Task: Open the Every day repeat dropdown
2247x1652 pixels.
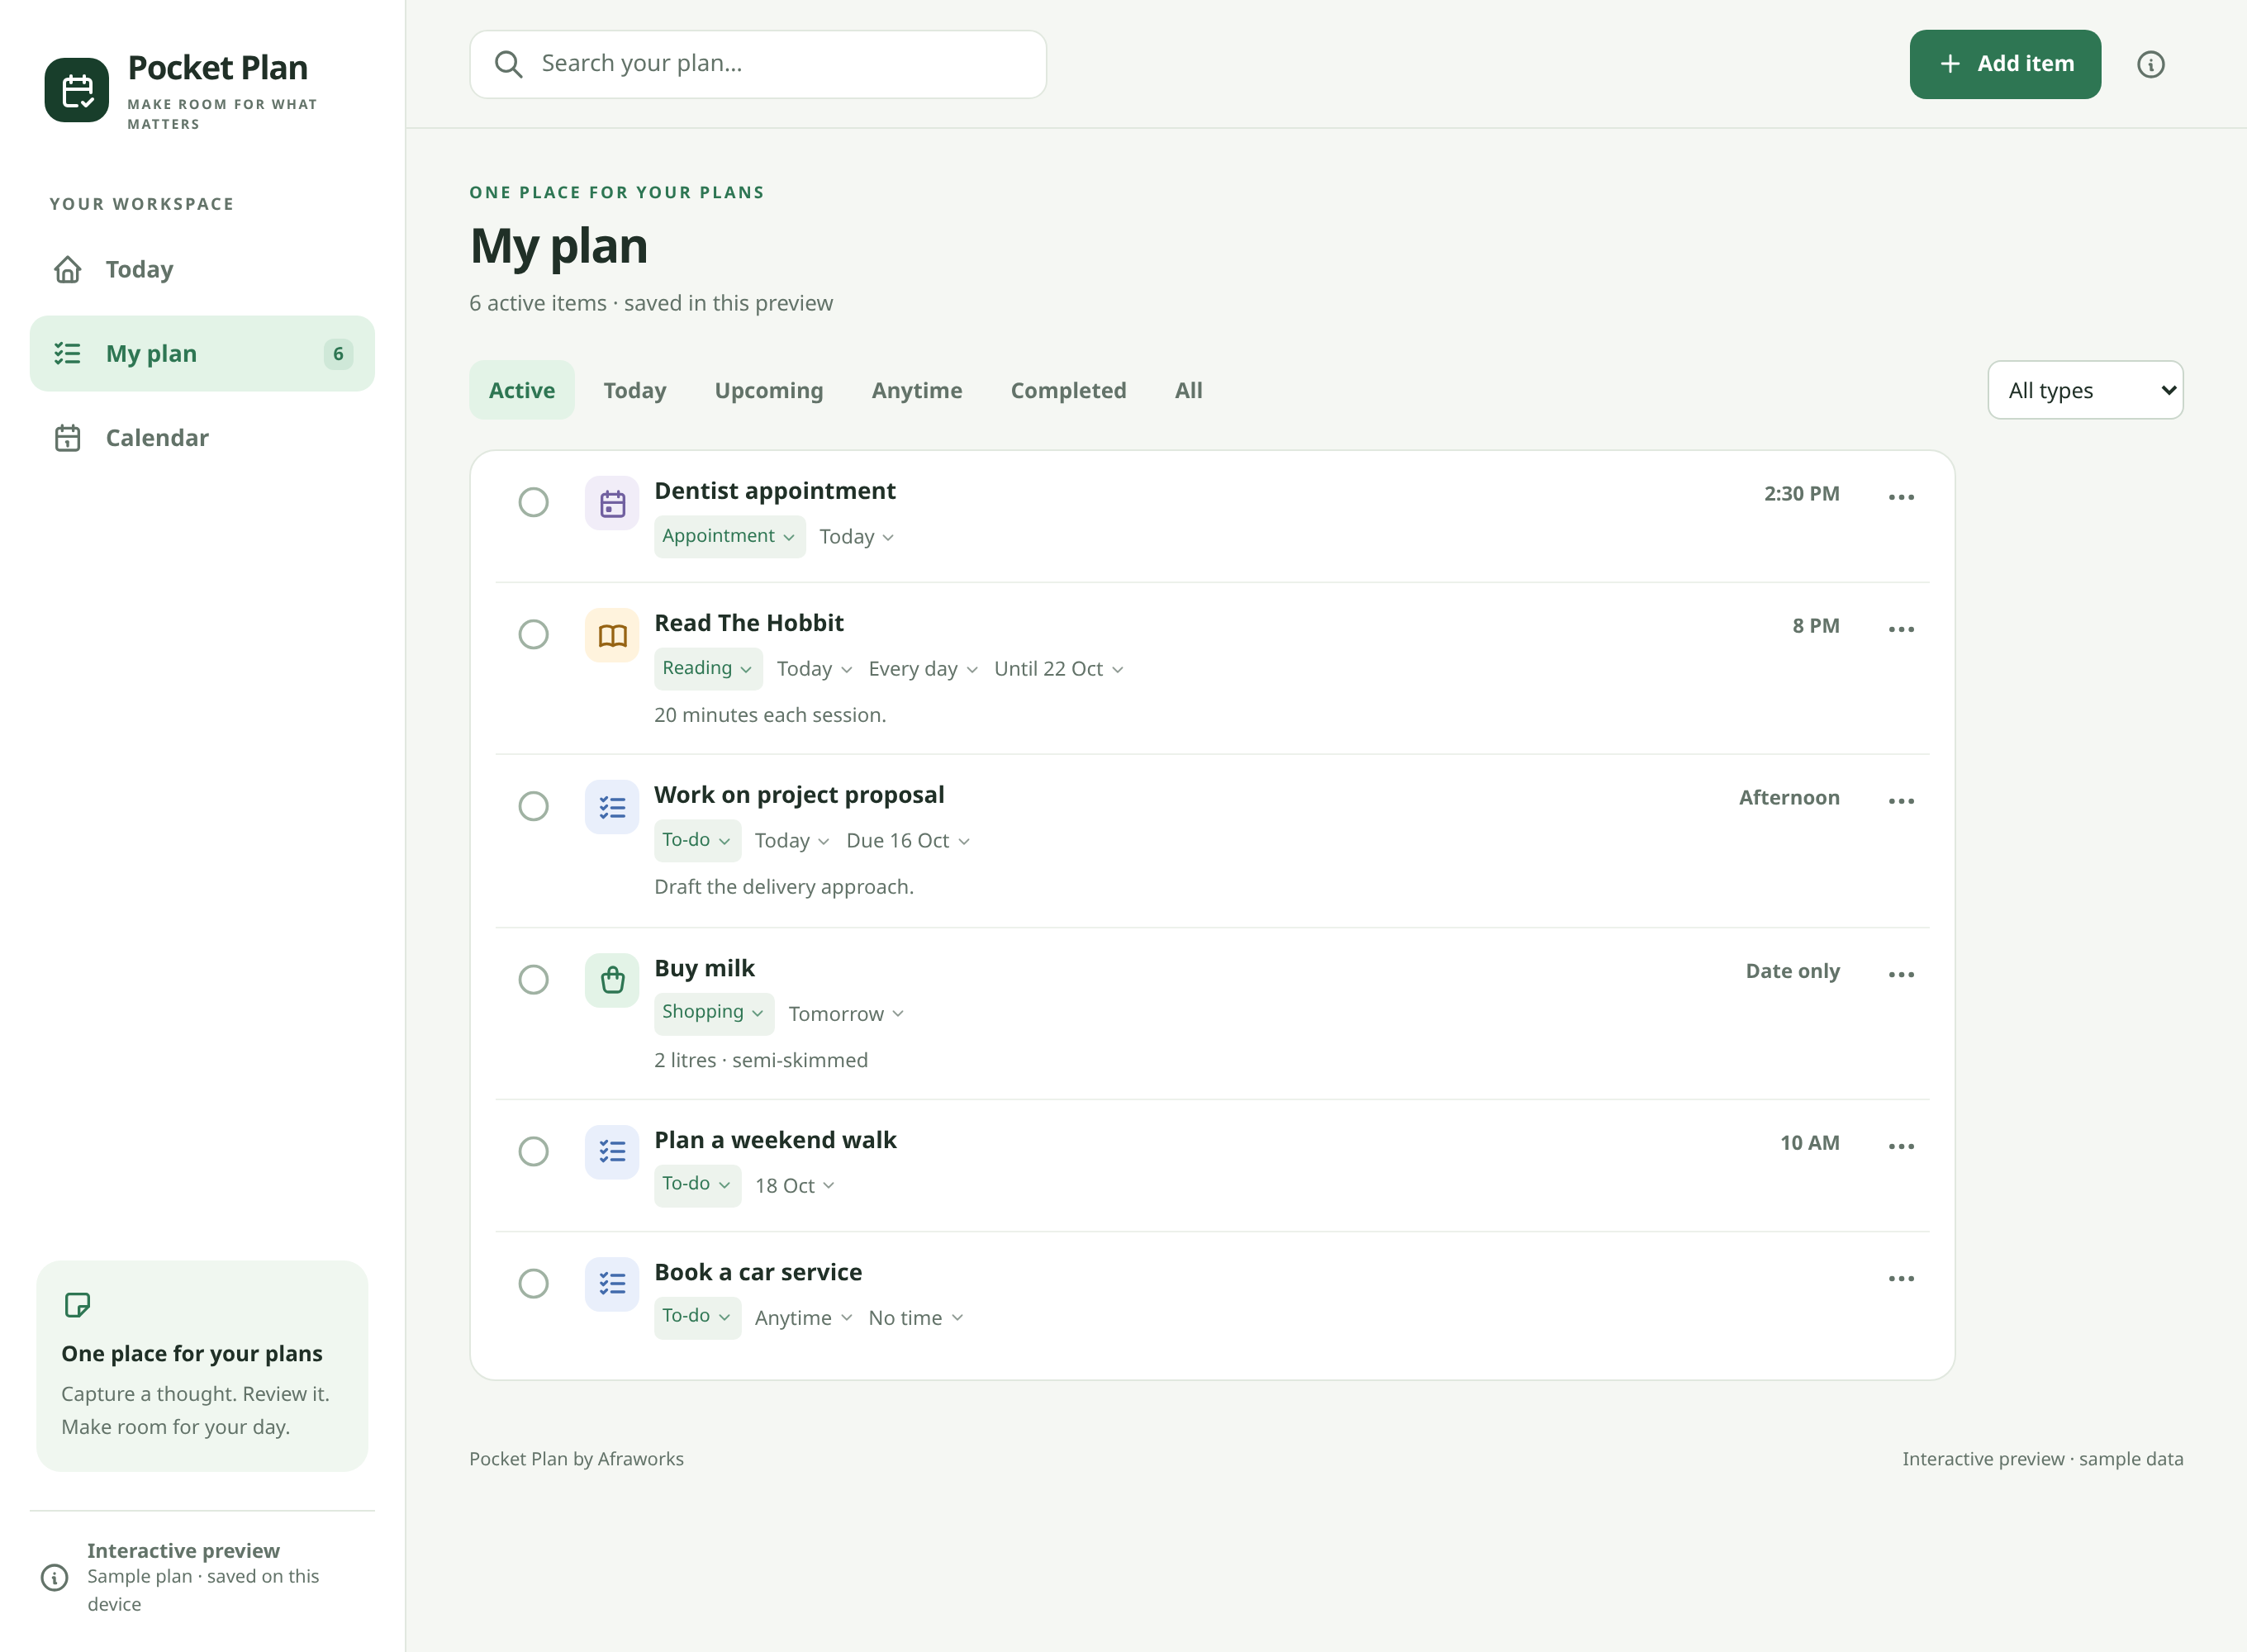Action: [923, 669]
